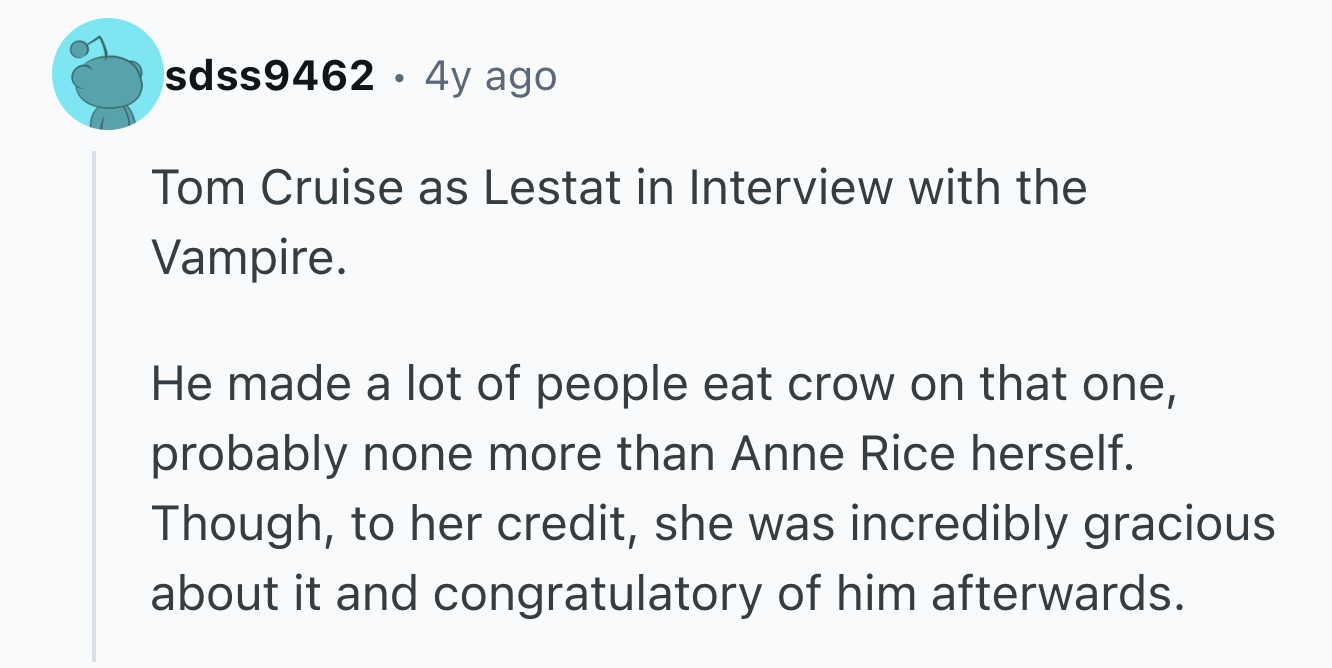Click the sdss9462 Snoo avatar icon
1332x668 pixels.
click(107, 75)
